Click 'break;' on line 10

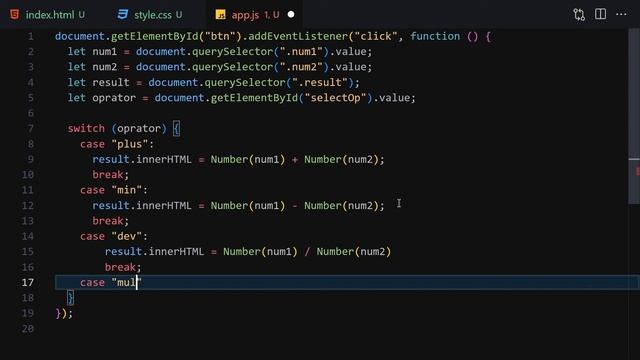110,175
